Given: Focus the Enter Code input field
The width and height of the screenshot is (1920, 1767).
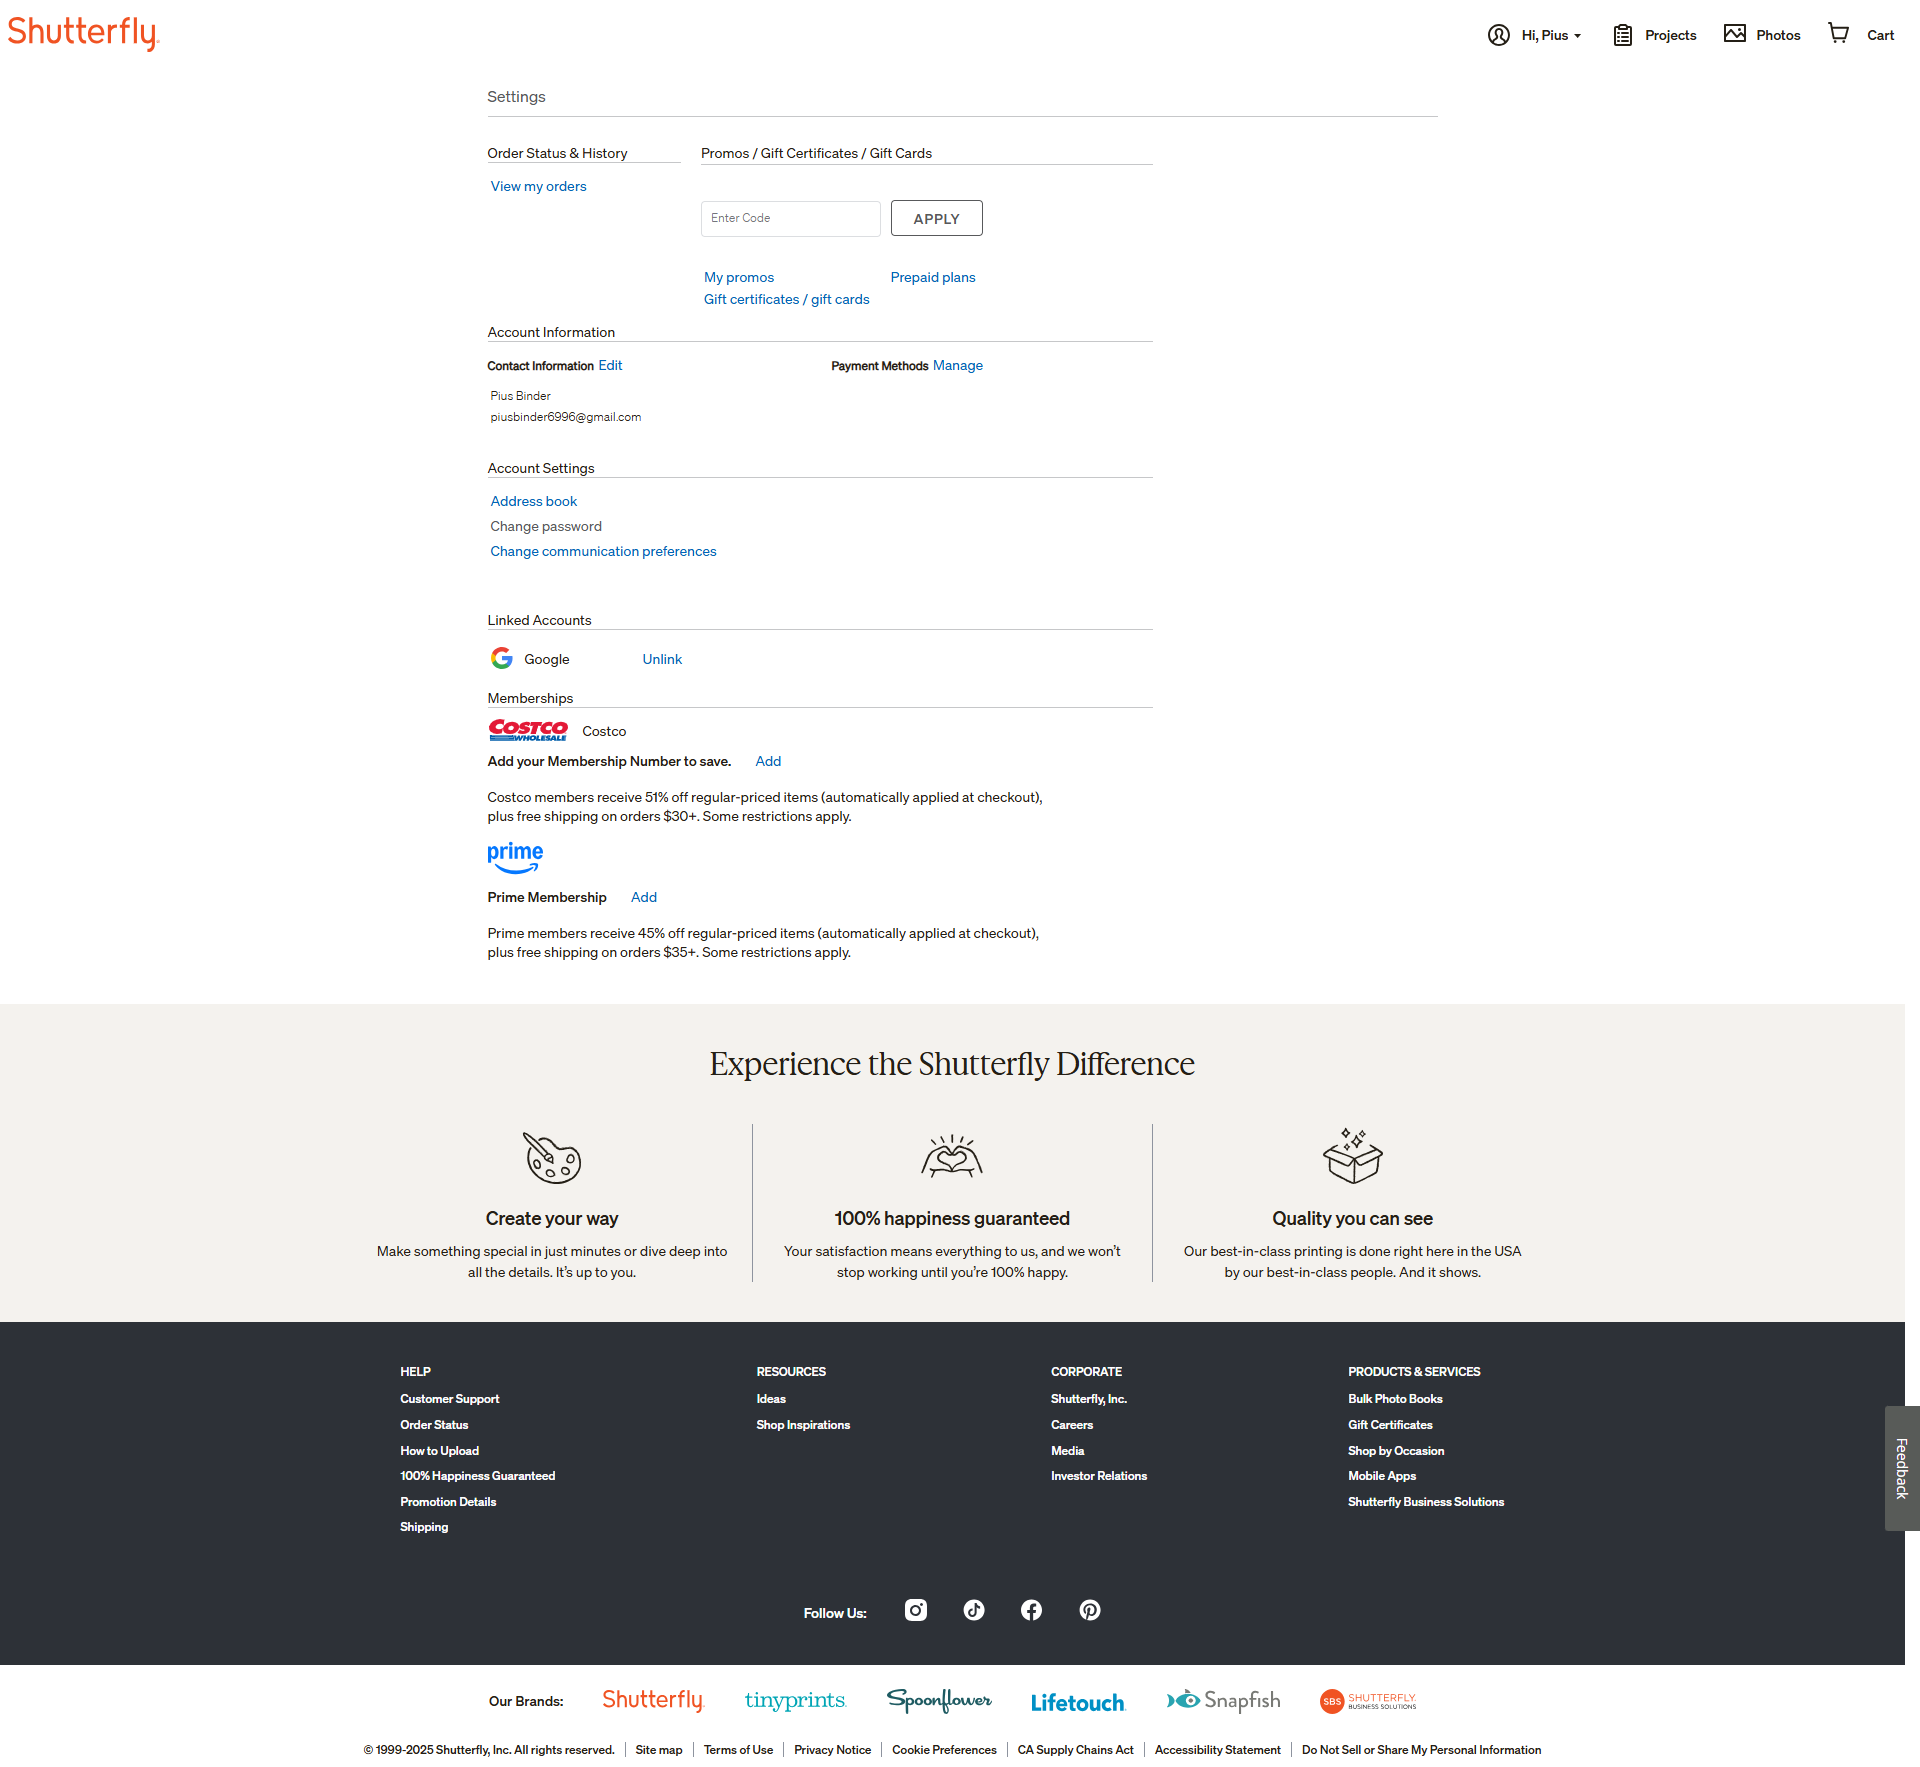Looking at the screenshot, I should click(790, 218).
